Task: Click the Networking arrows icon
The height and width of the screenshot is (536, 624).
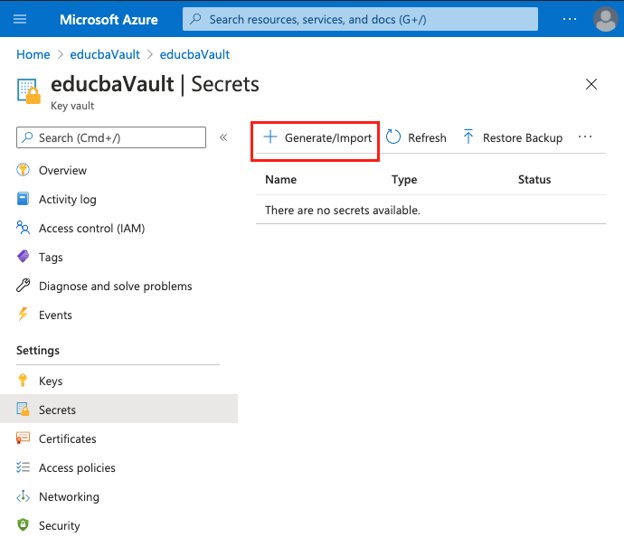Action: [x=23, y=496]
